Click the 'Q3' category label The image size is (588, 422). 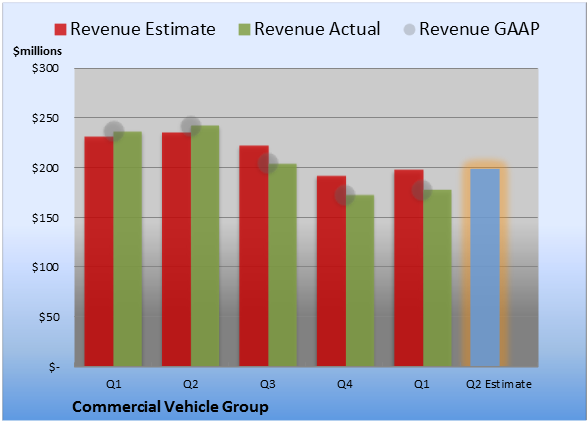268,384
